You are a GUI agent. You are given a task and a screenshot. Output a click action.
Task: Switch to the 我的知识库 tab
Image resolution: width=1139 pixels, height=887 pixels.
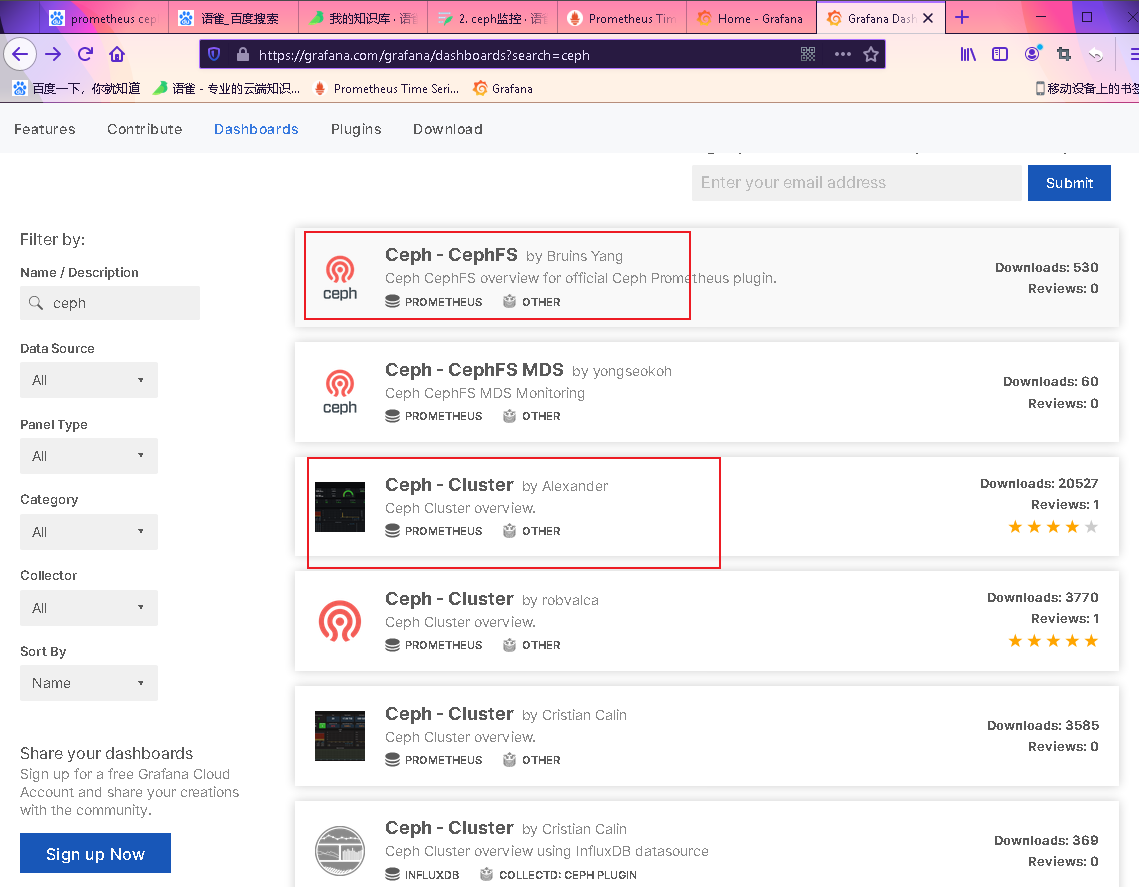363,18
